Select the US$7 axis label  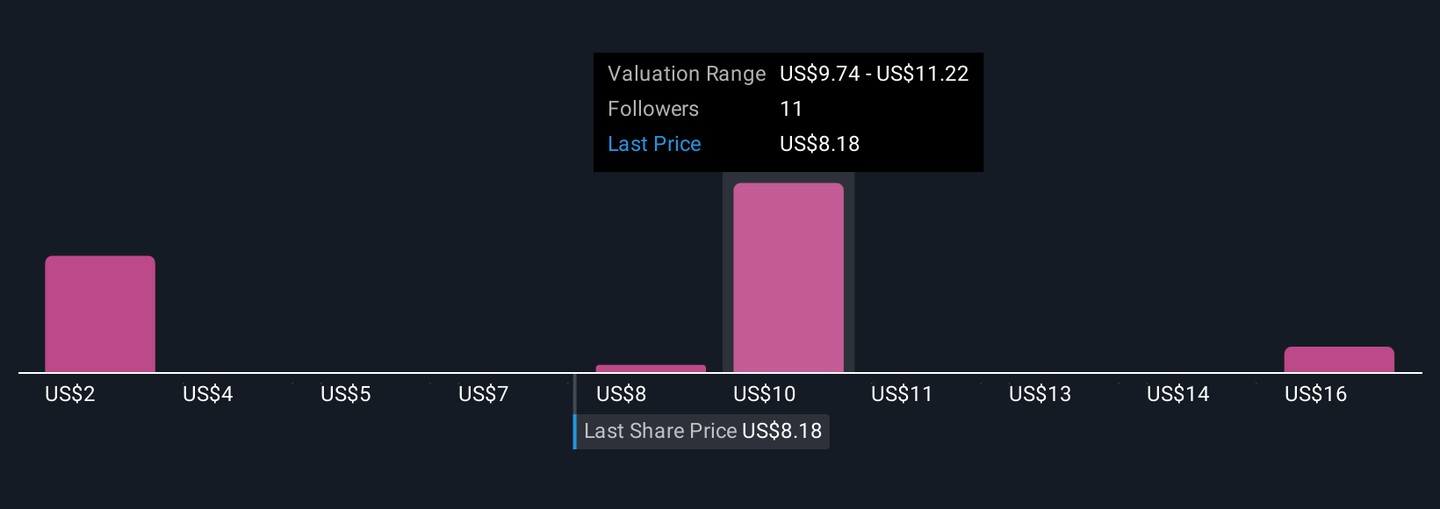point(484,394)
